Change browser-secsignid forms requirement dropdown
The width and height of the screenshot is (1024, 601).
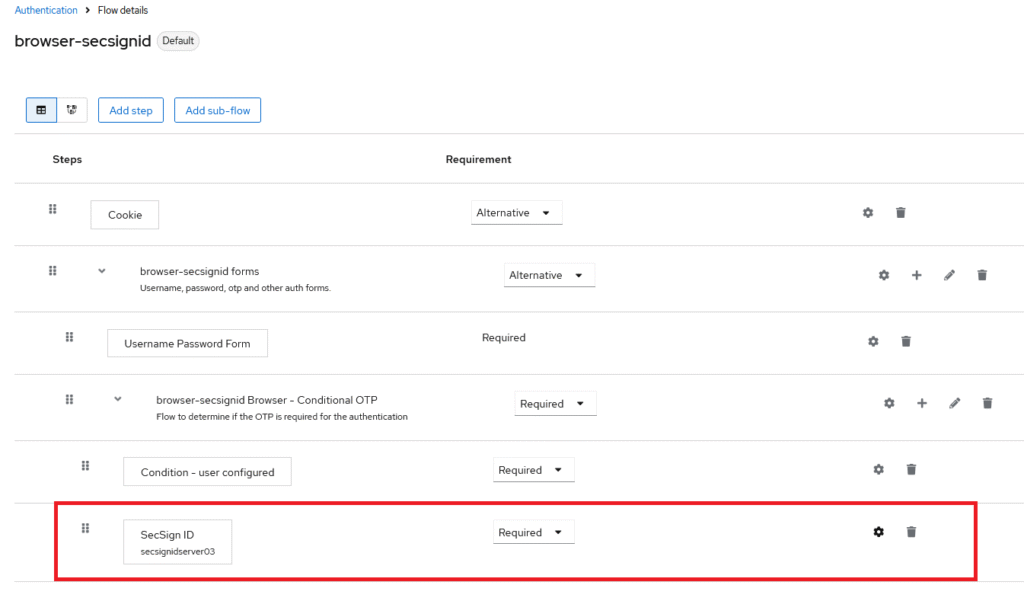(549, 275)
